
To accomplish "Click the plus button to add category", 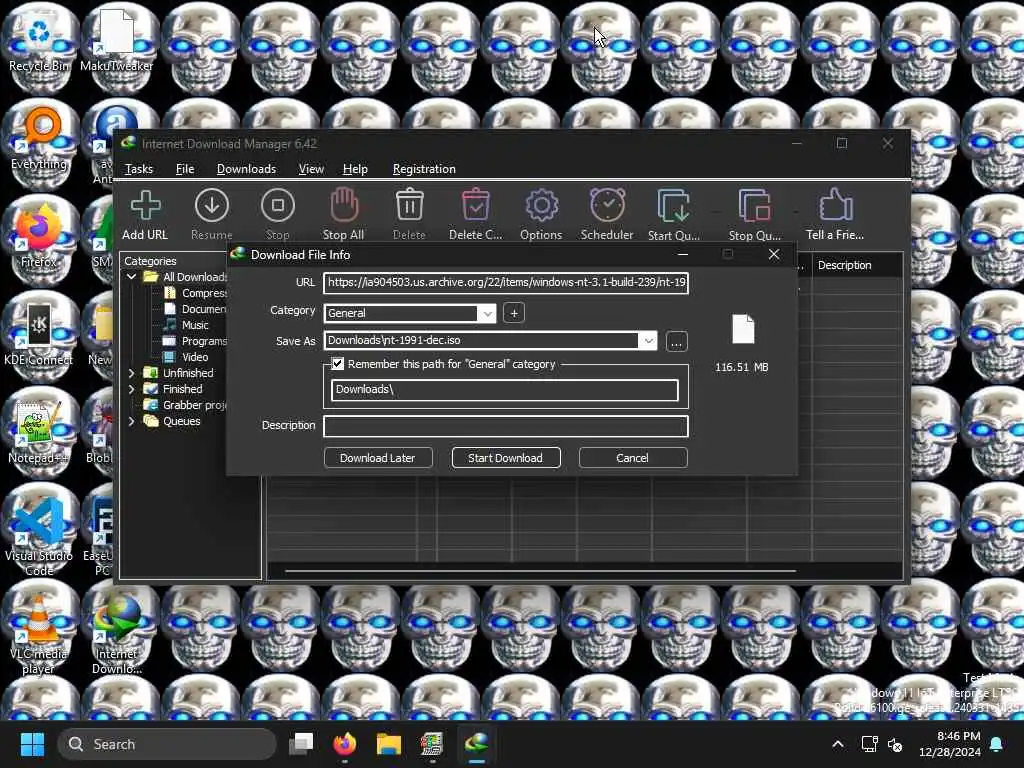I will coord(514,313).
